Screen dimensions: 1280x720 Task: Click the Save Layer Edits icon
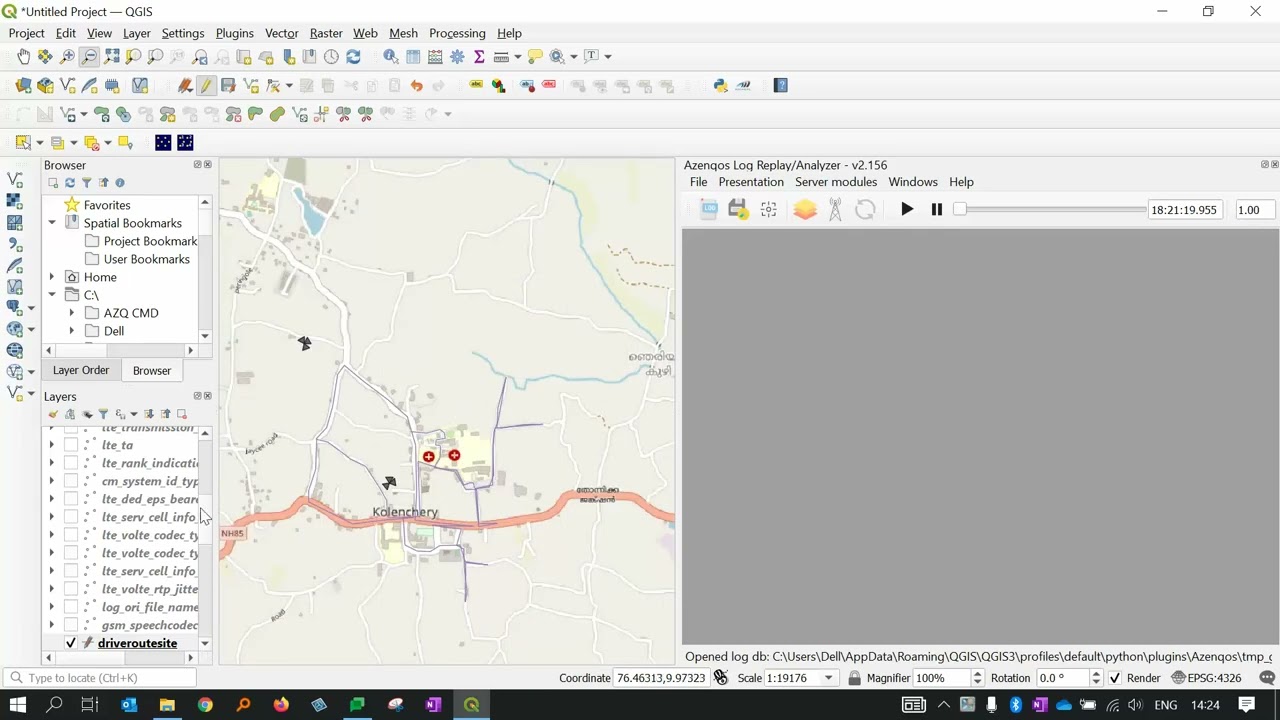coord(228,86)
